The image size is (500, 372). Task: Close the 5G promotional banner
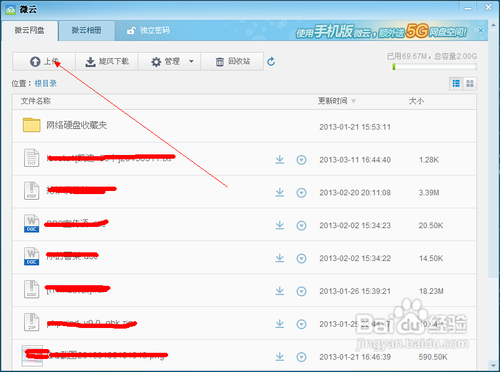tap(481, 31)
